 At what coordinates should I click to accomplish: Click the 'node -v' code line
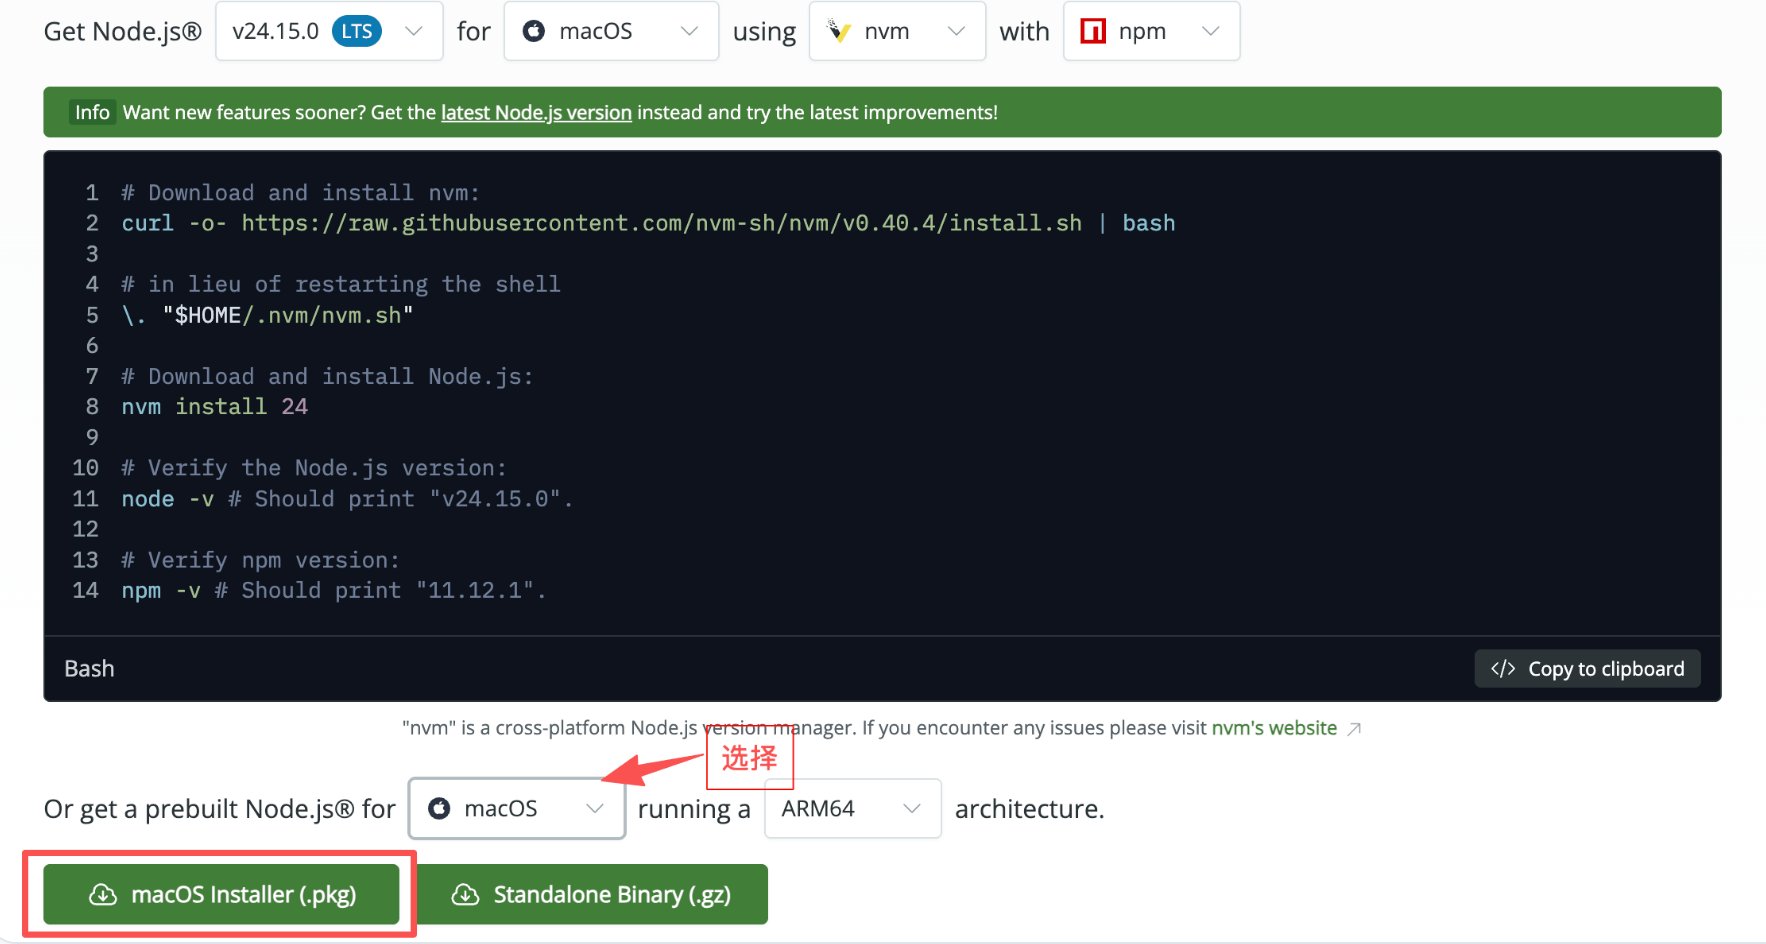347,498
